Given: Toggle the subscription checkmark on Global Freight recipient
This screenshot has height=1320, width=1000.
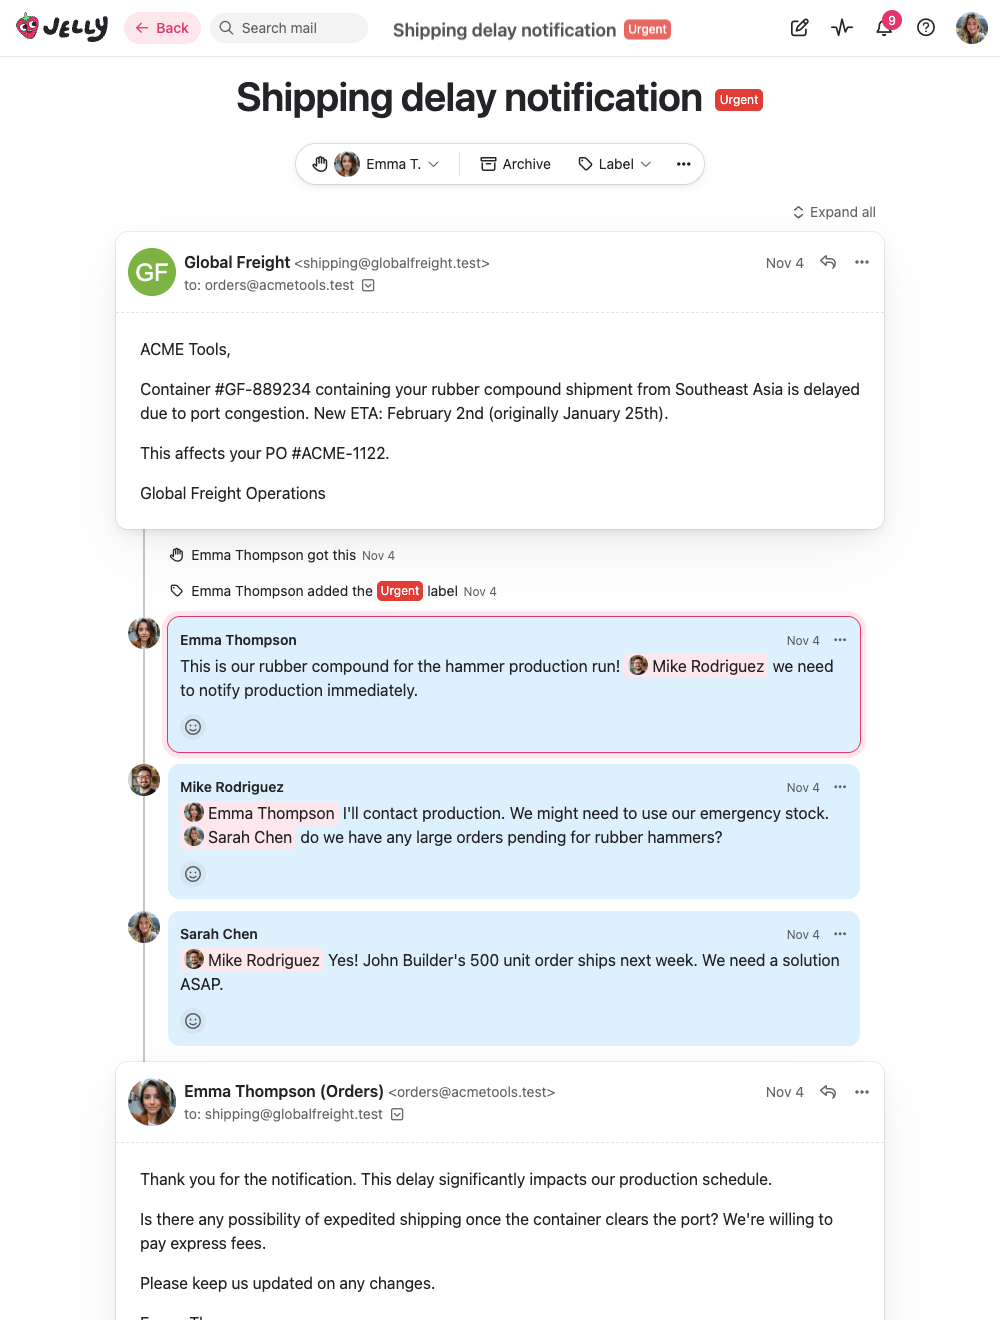Looking at the screenshot, I should [368, 285].
